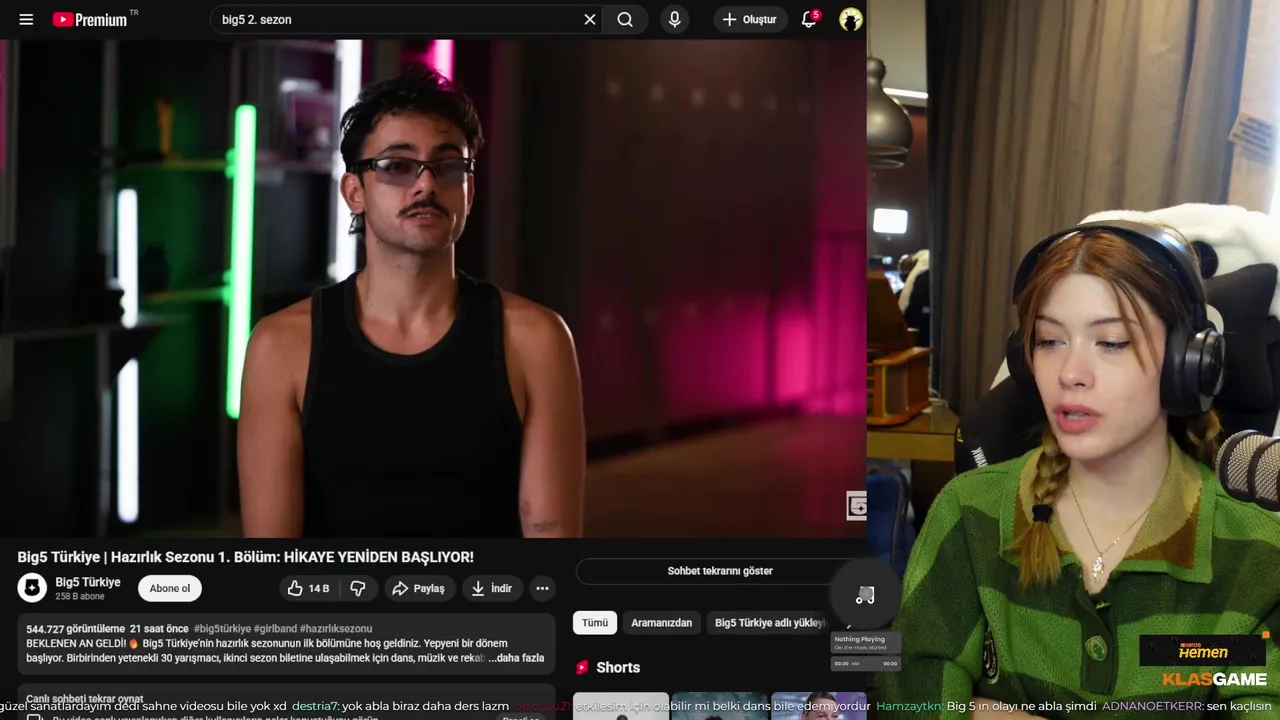
Task: Open the #girlband hashtag
Action: pos(275,629)
